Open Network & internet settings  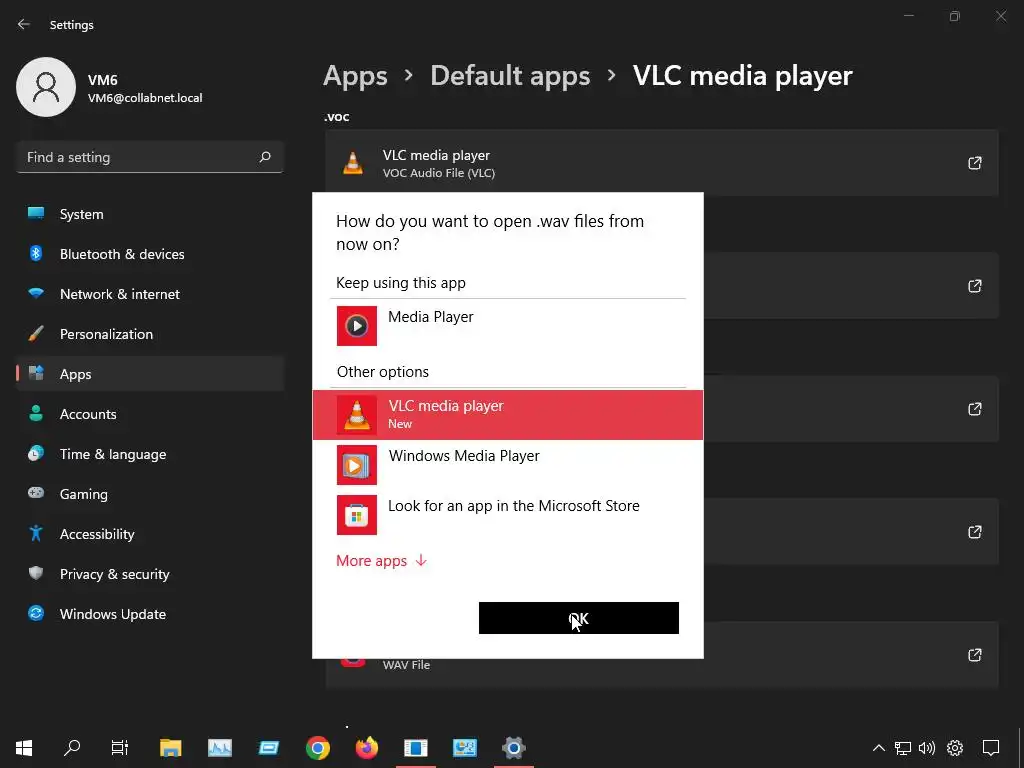click(x=150, y=294)
